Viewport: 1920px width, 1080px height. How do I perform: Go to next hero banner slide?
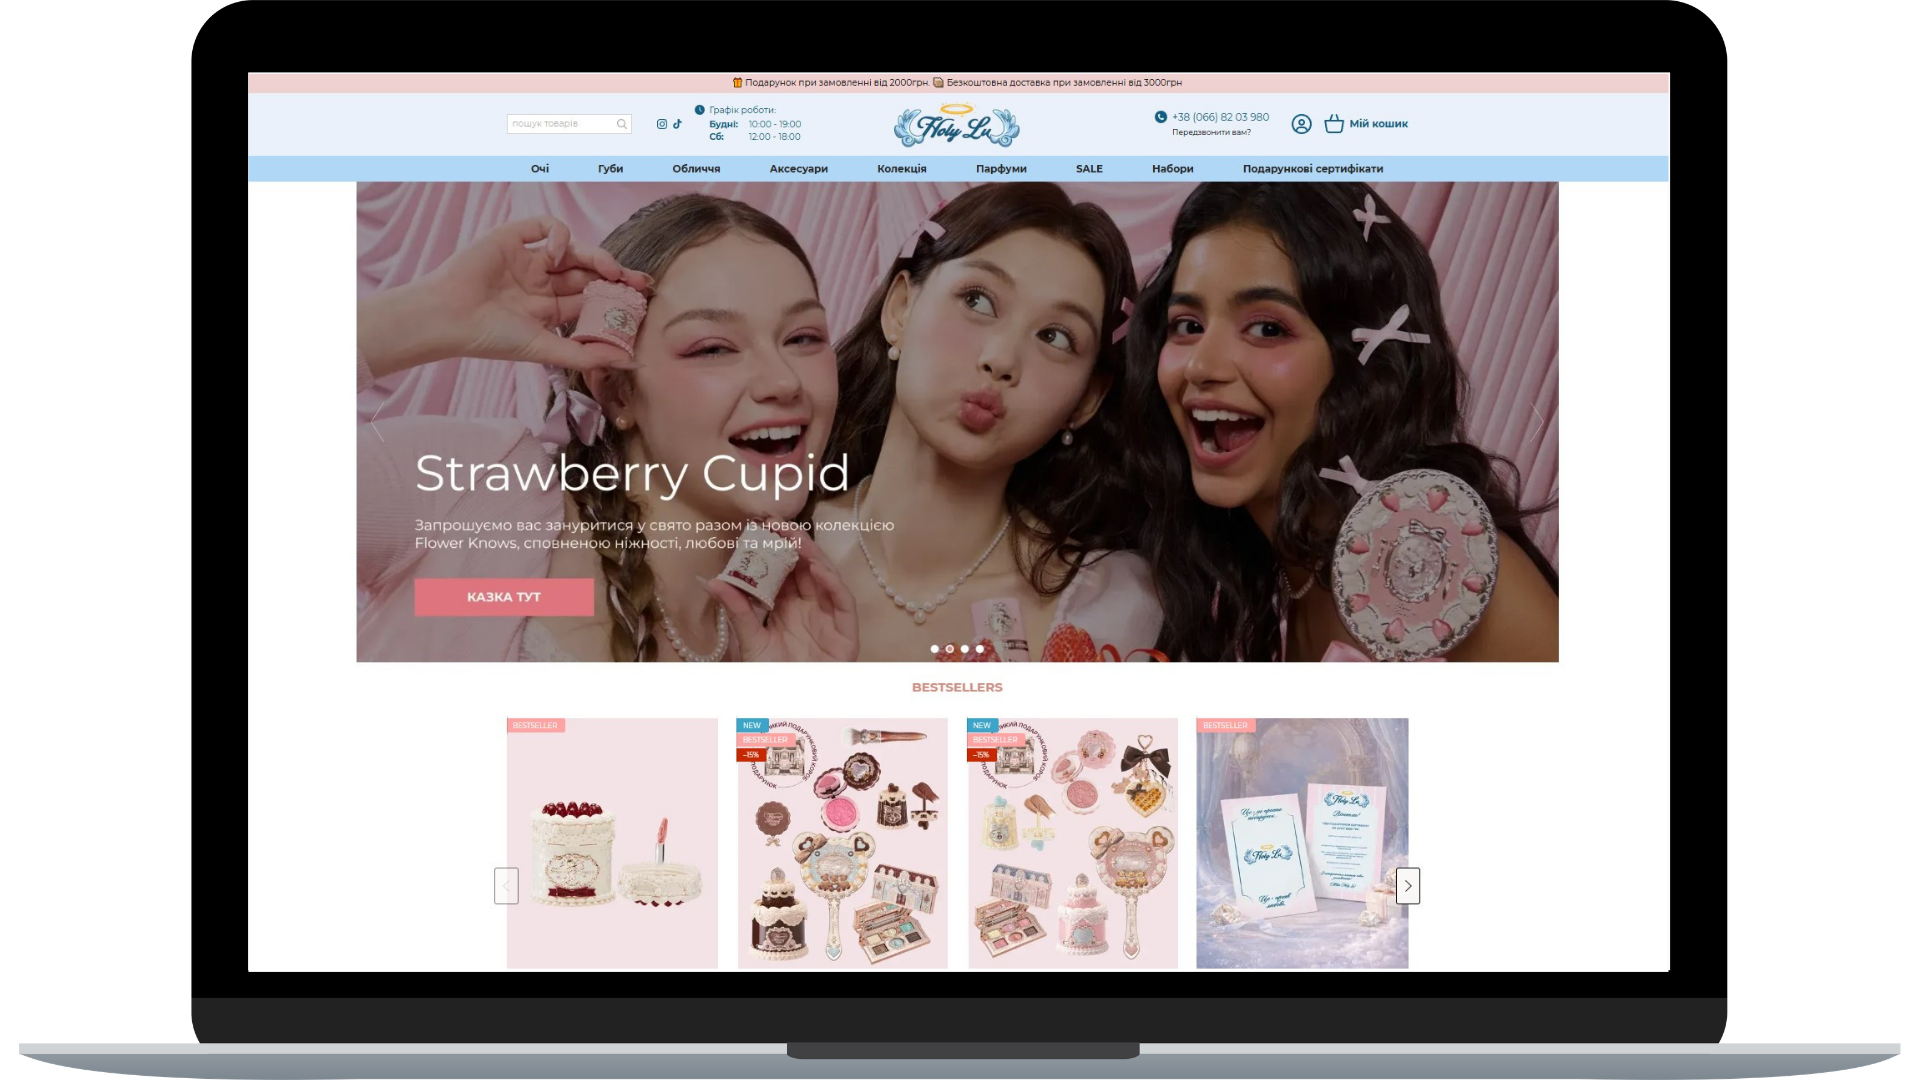click(x=1536, y=422)
